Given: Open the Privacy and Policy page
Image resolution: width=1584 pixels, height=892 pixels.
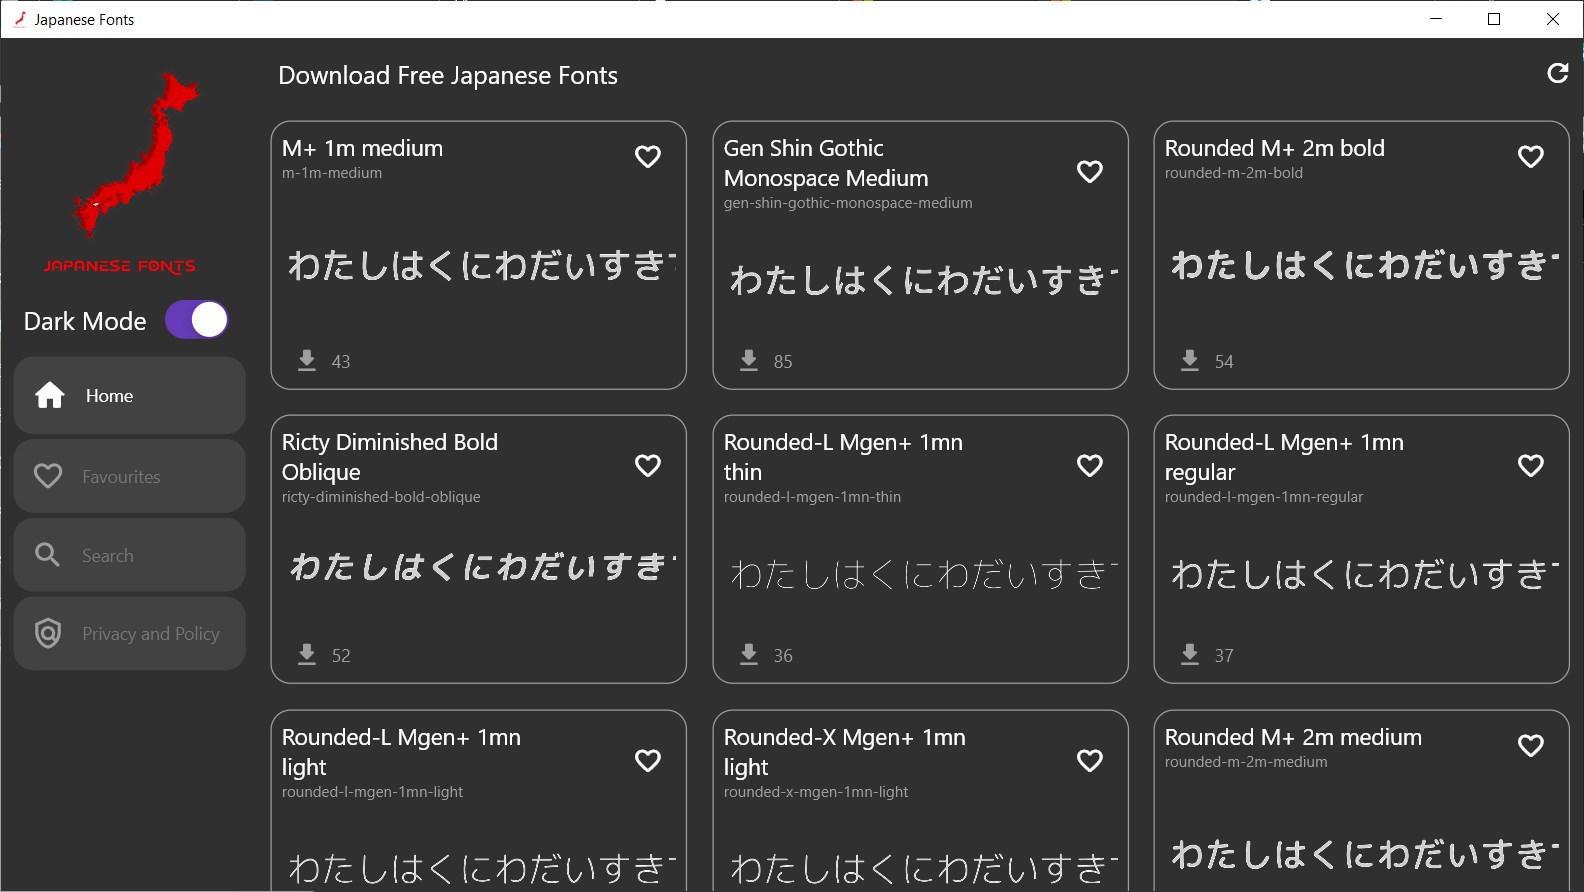Looking at the screenshot, I should (130, 634).
